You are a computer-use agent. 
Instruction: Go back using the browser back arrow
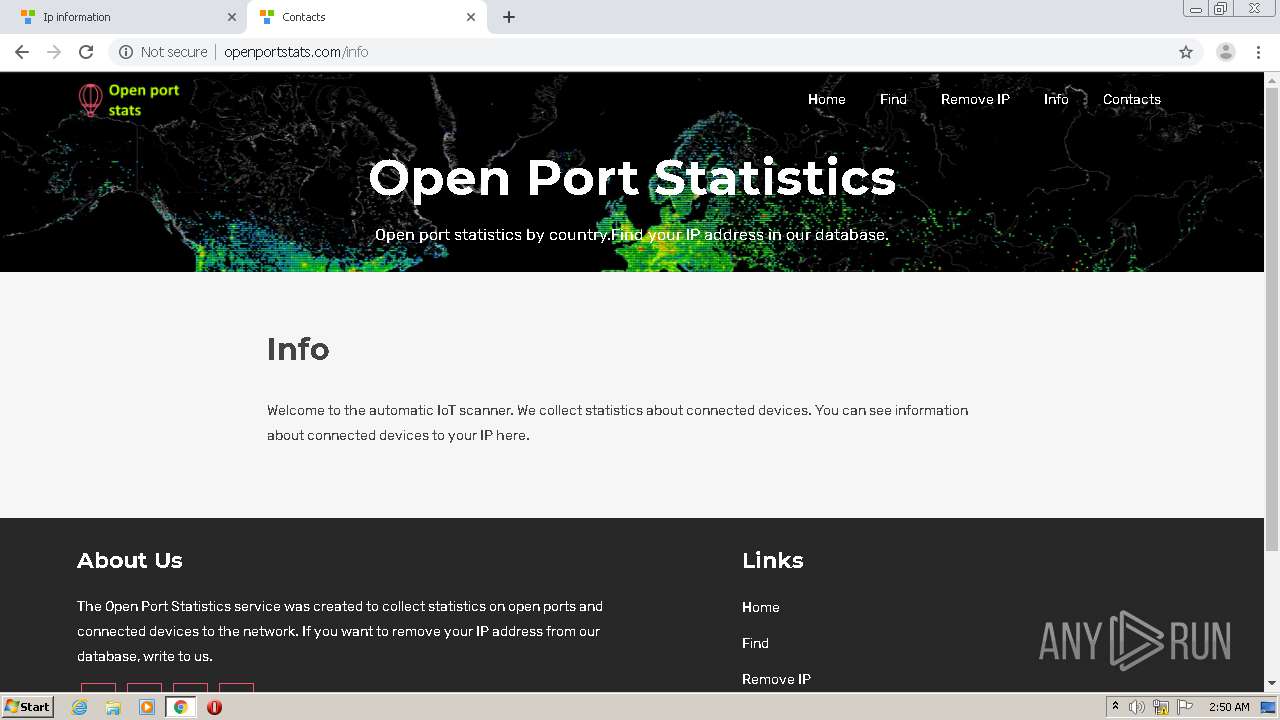(x=22, y=52)
